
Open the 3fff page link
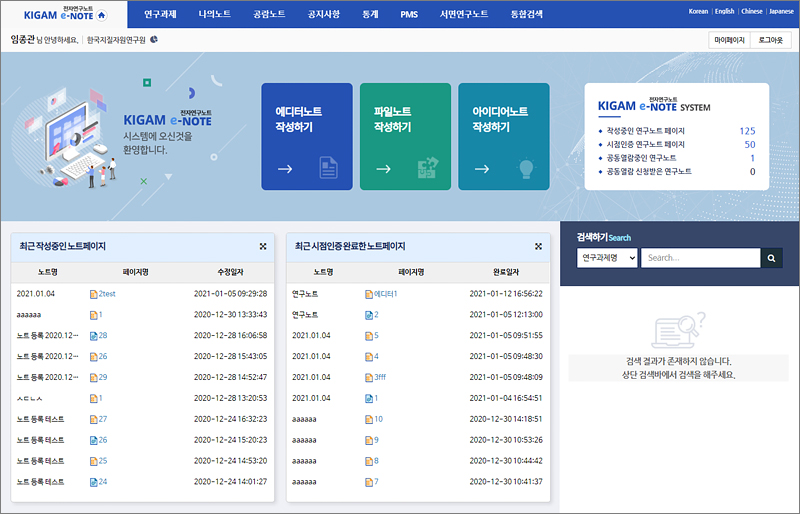[x=380, y=377]
